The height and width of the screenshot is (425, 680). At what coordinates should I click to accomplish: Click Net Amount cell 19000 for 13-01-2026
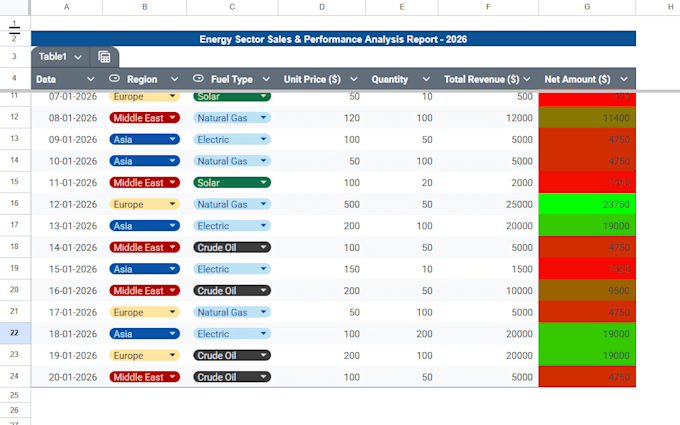(x=587, y=226)
